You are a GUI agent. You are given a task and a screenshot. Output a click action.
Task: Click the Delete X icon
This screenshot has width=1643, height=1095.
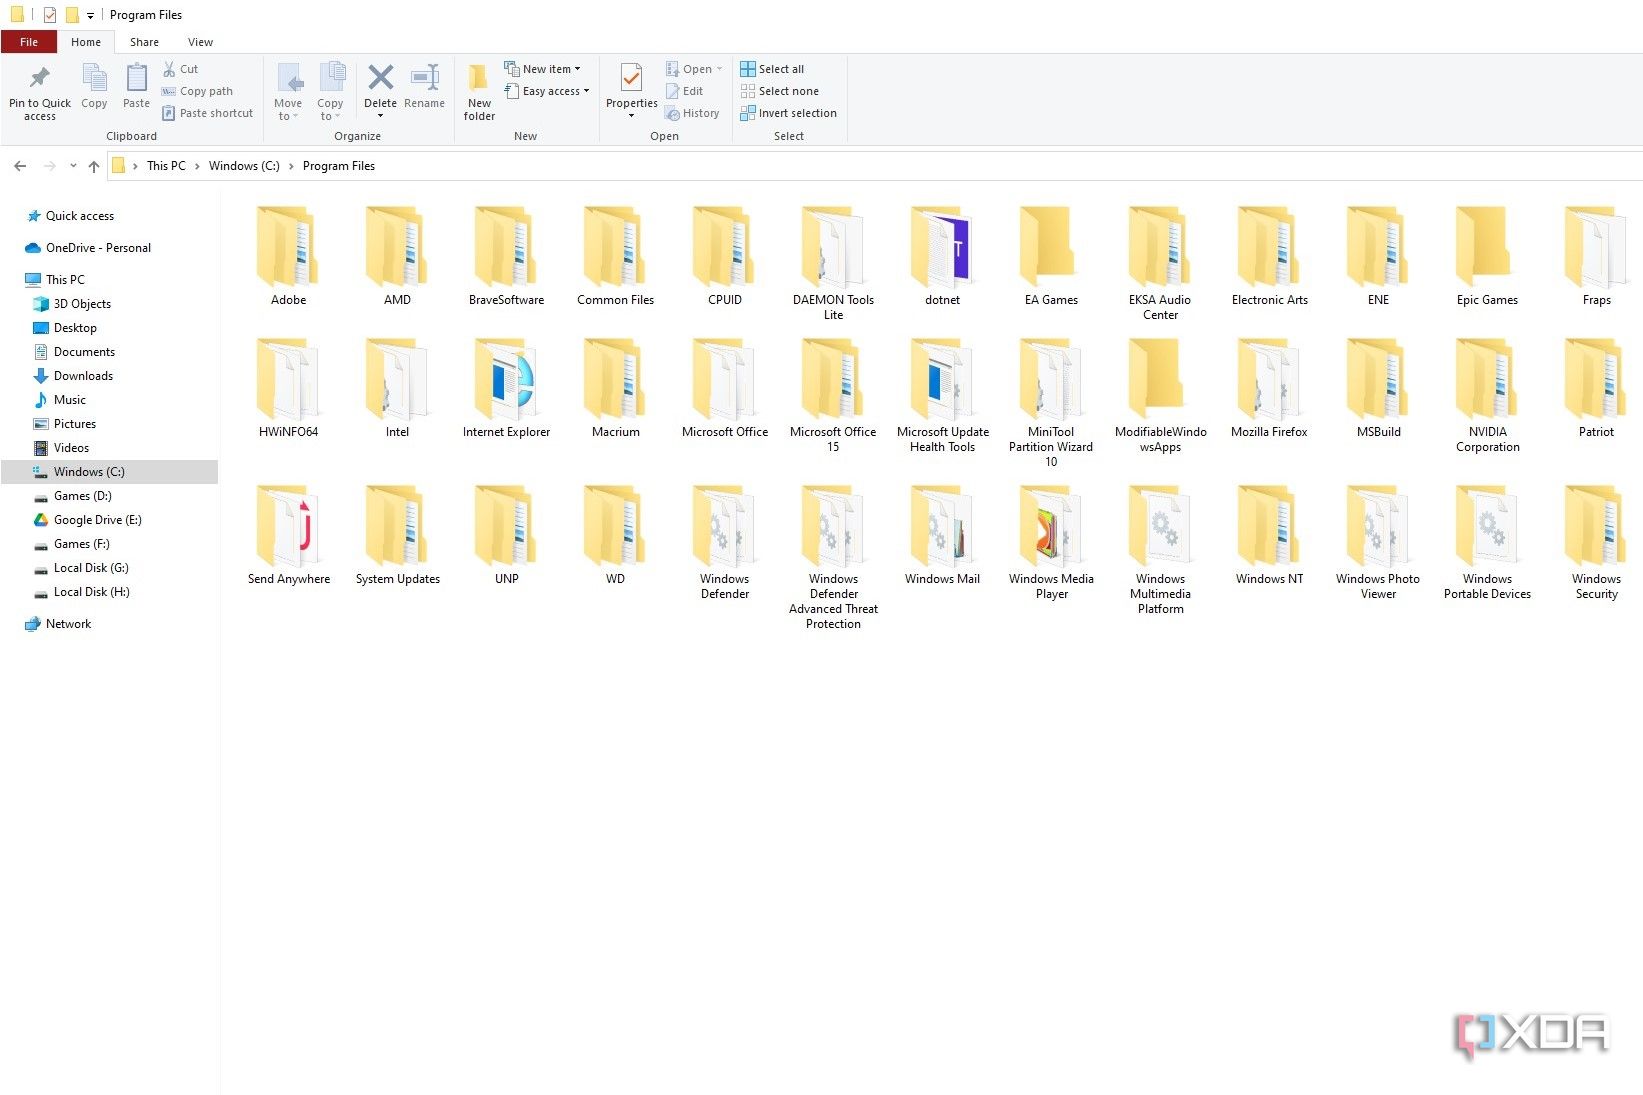pos(380,77)
